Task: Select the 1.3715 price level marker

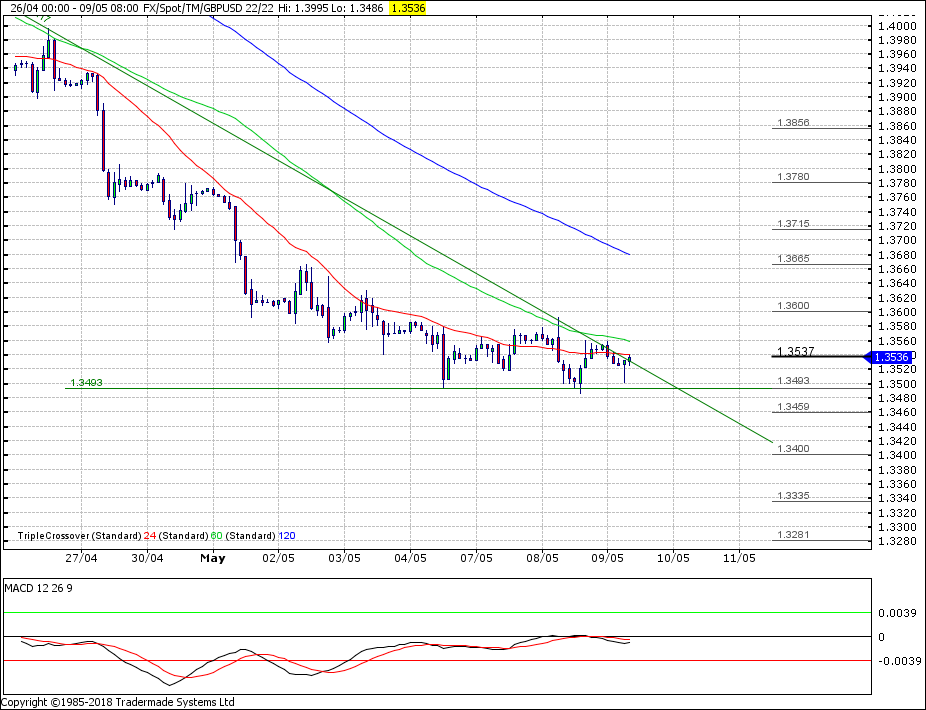Action: tap(792, 224)
